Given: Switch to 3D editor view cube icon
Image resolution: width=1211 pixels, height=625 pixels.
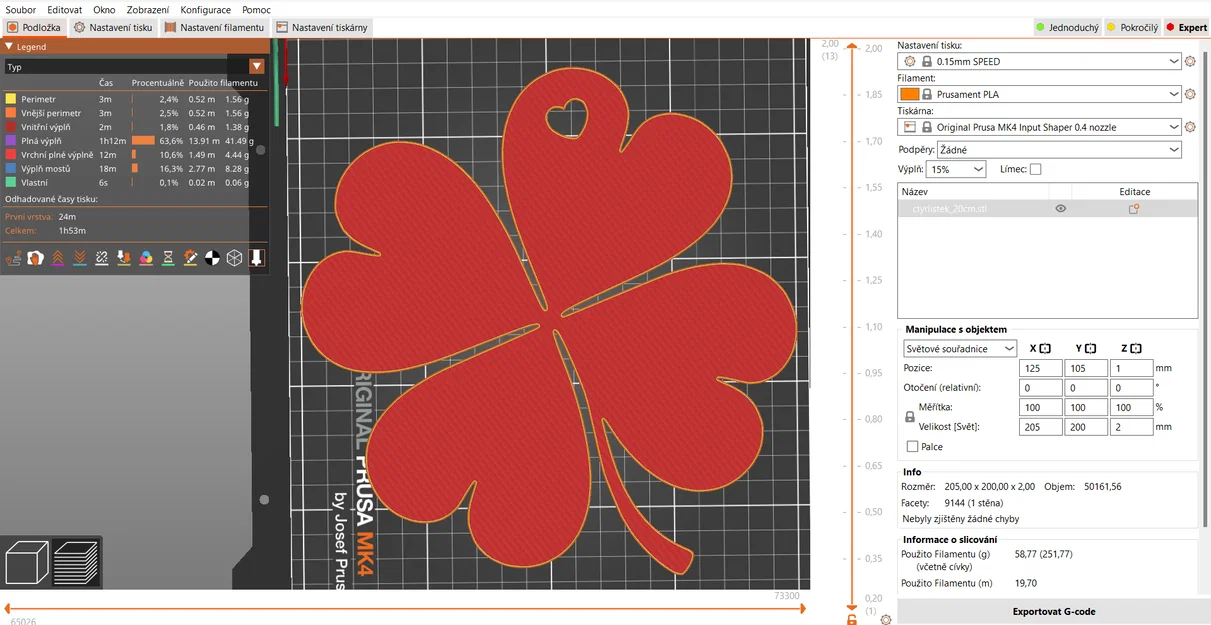Looking at the screenshot, I should [27, 562].
